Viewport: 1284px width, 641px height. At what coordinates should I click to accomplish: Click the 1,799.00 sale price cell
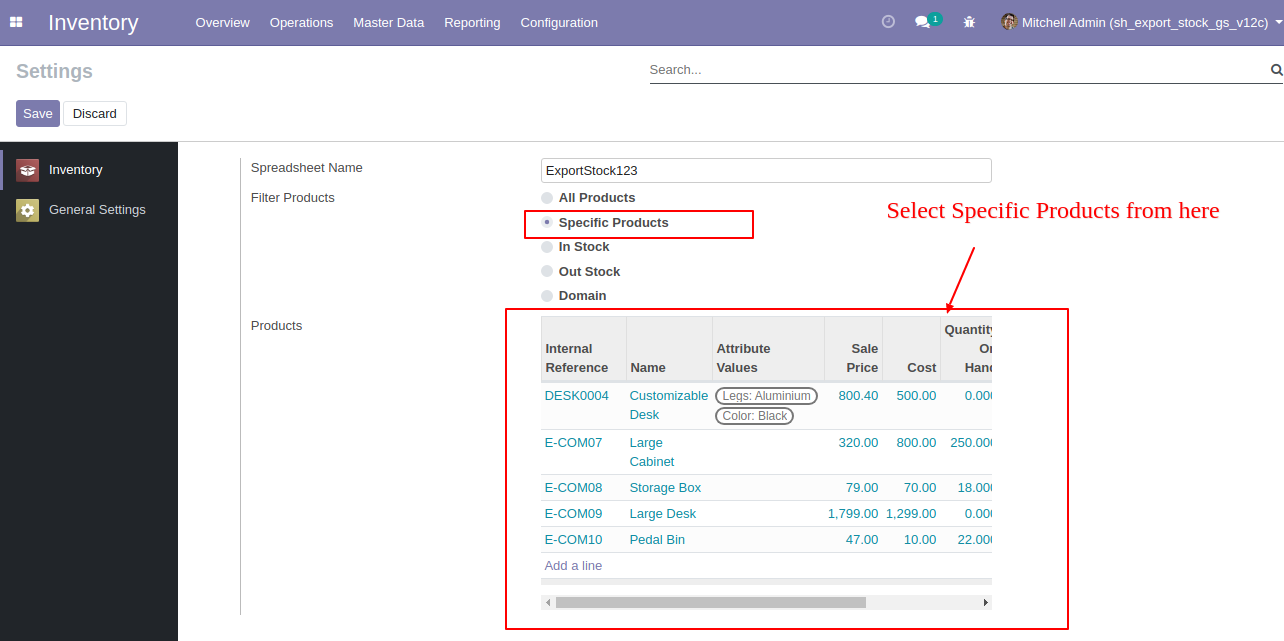coord(853,514)
